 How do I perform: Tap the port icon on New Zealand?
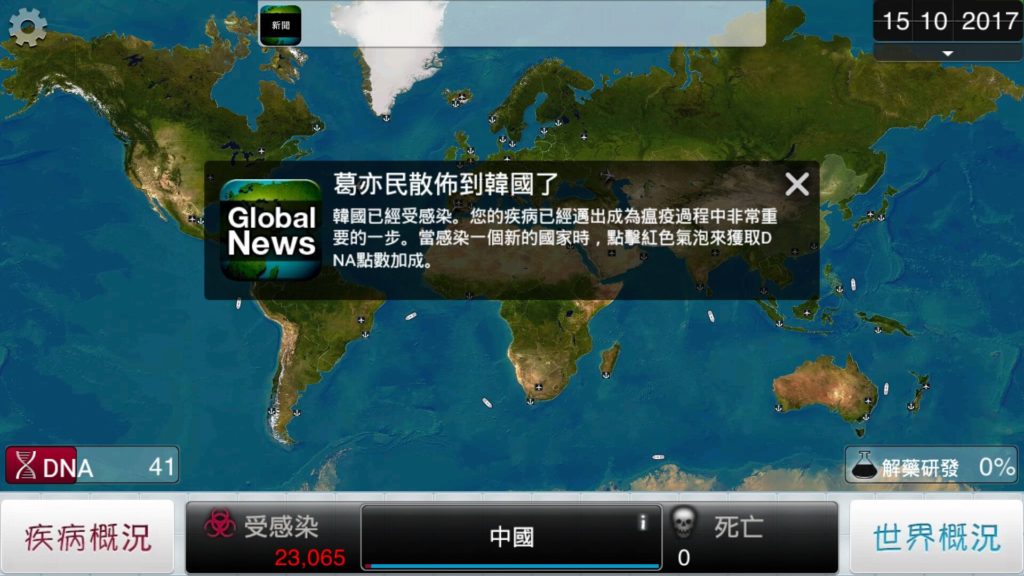point(912,406)
